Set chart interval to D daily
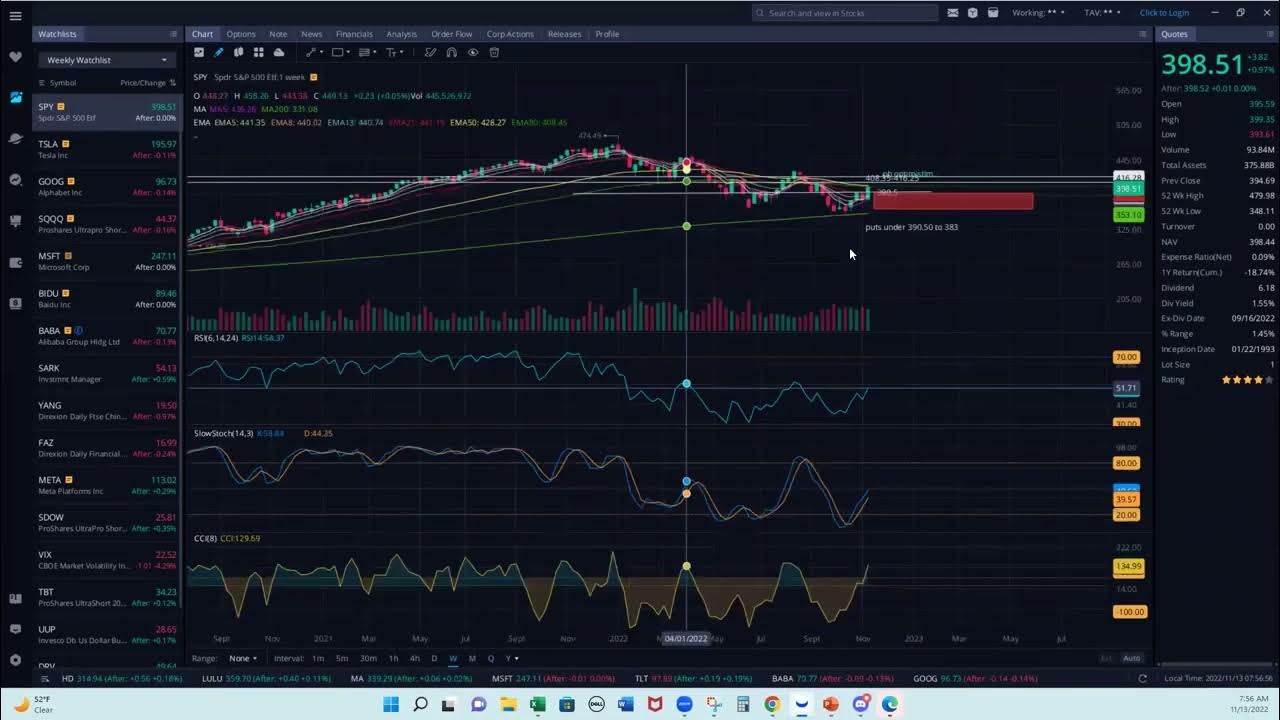Viewport: 1280px width, 720px height. (x=434, y=658)
